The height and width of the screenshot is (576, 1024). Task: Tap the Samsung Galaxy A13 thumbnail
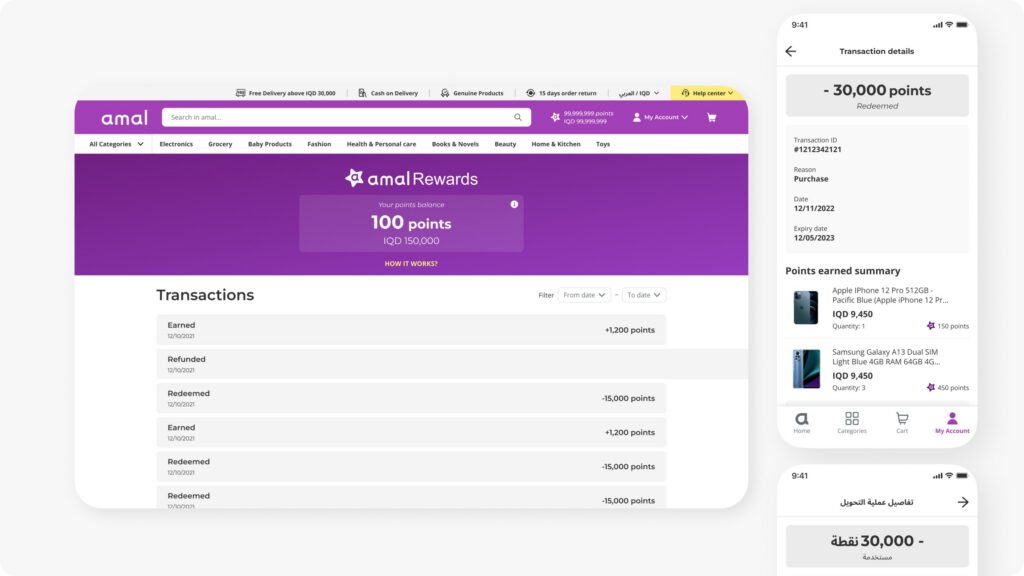pyautogui.click(x=806, y=369)
